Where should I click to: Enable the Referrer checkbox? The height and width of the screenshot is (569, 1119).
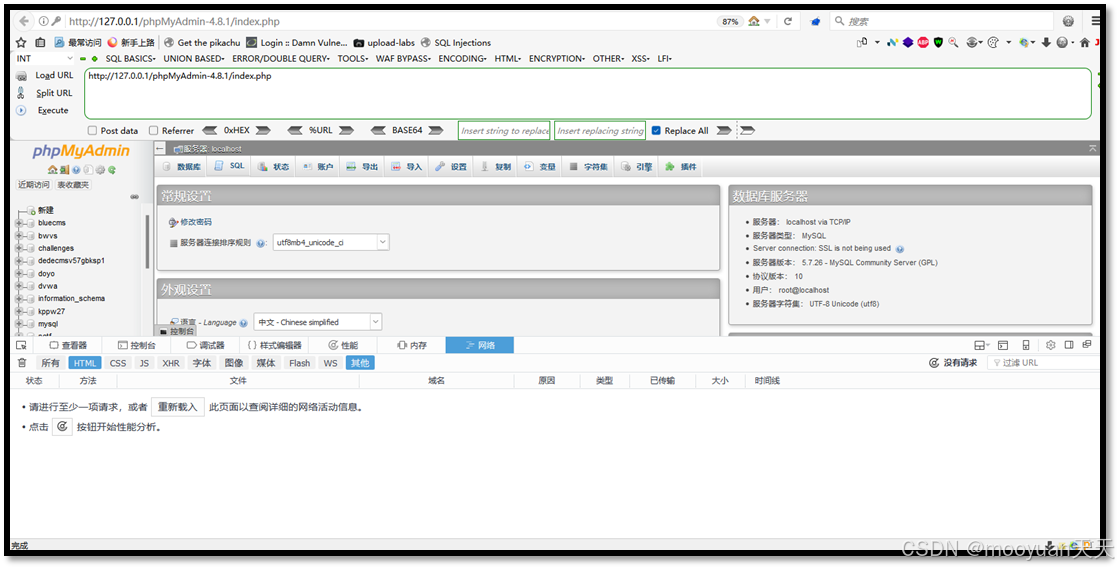click(153, 131)
